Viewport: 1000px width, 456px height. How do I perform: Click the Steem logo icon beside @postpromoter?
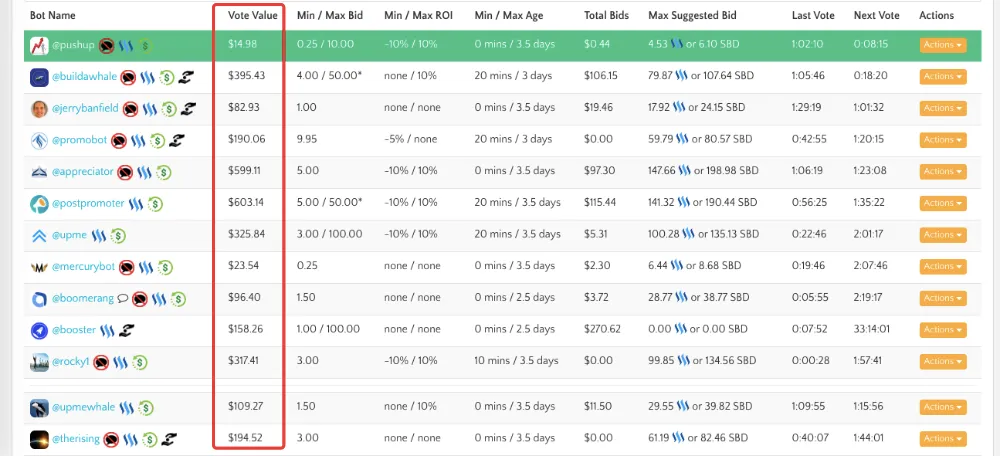(x=136, y=204)
